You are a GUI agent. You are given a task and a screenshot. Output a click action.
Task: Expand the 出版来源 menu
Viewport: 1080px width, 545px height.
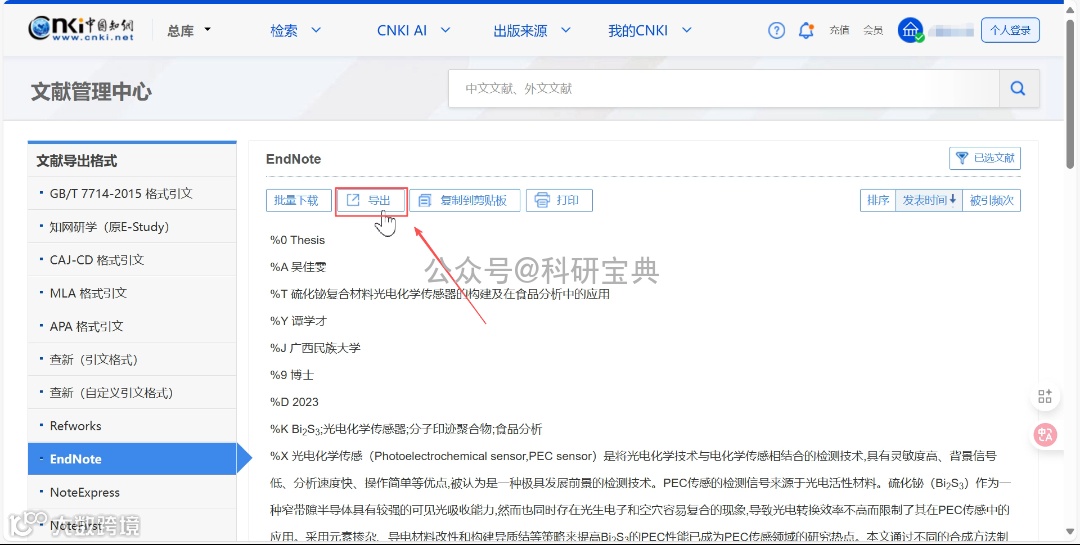point(532,30)
